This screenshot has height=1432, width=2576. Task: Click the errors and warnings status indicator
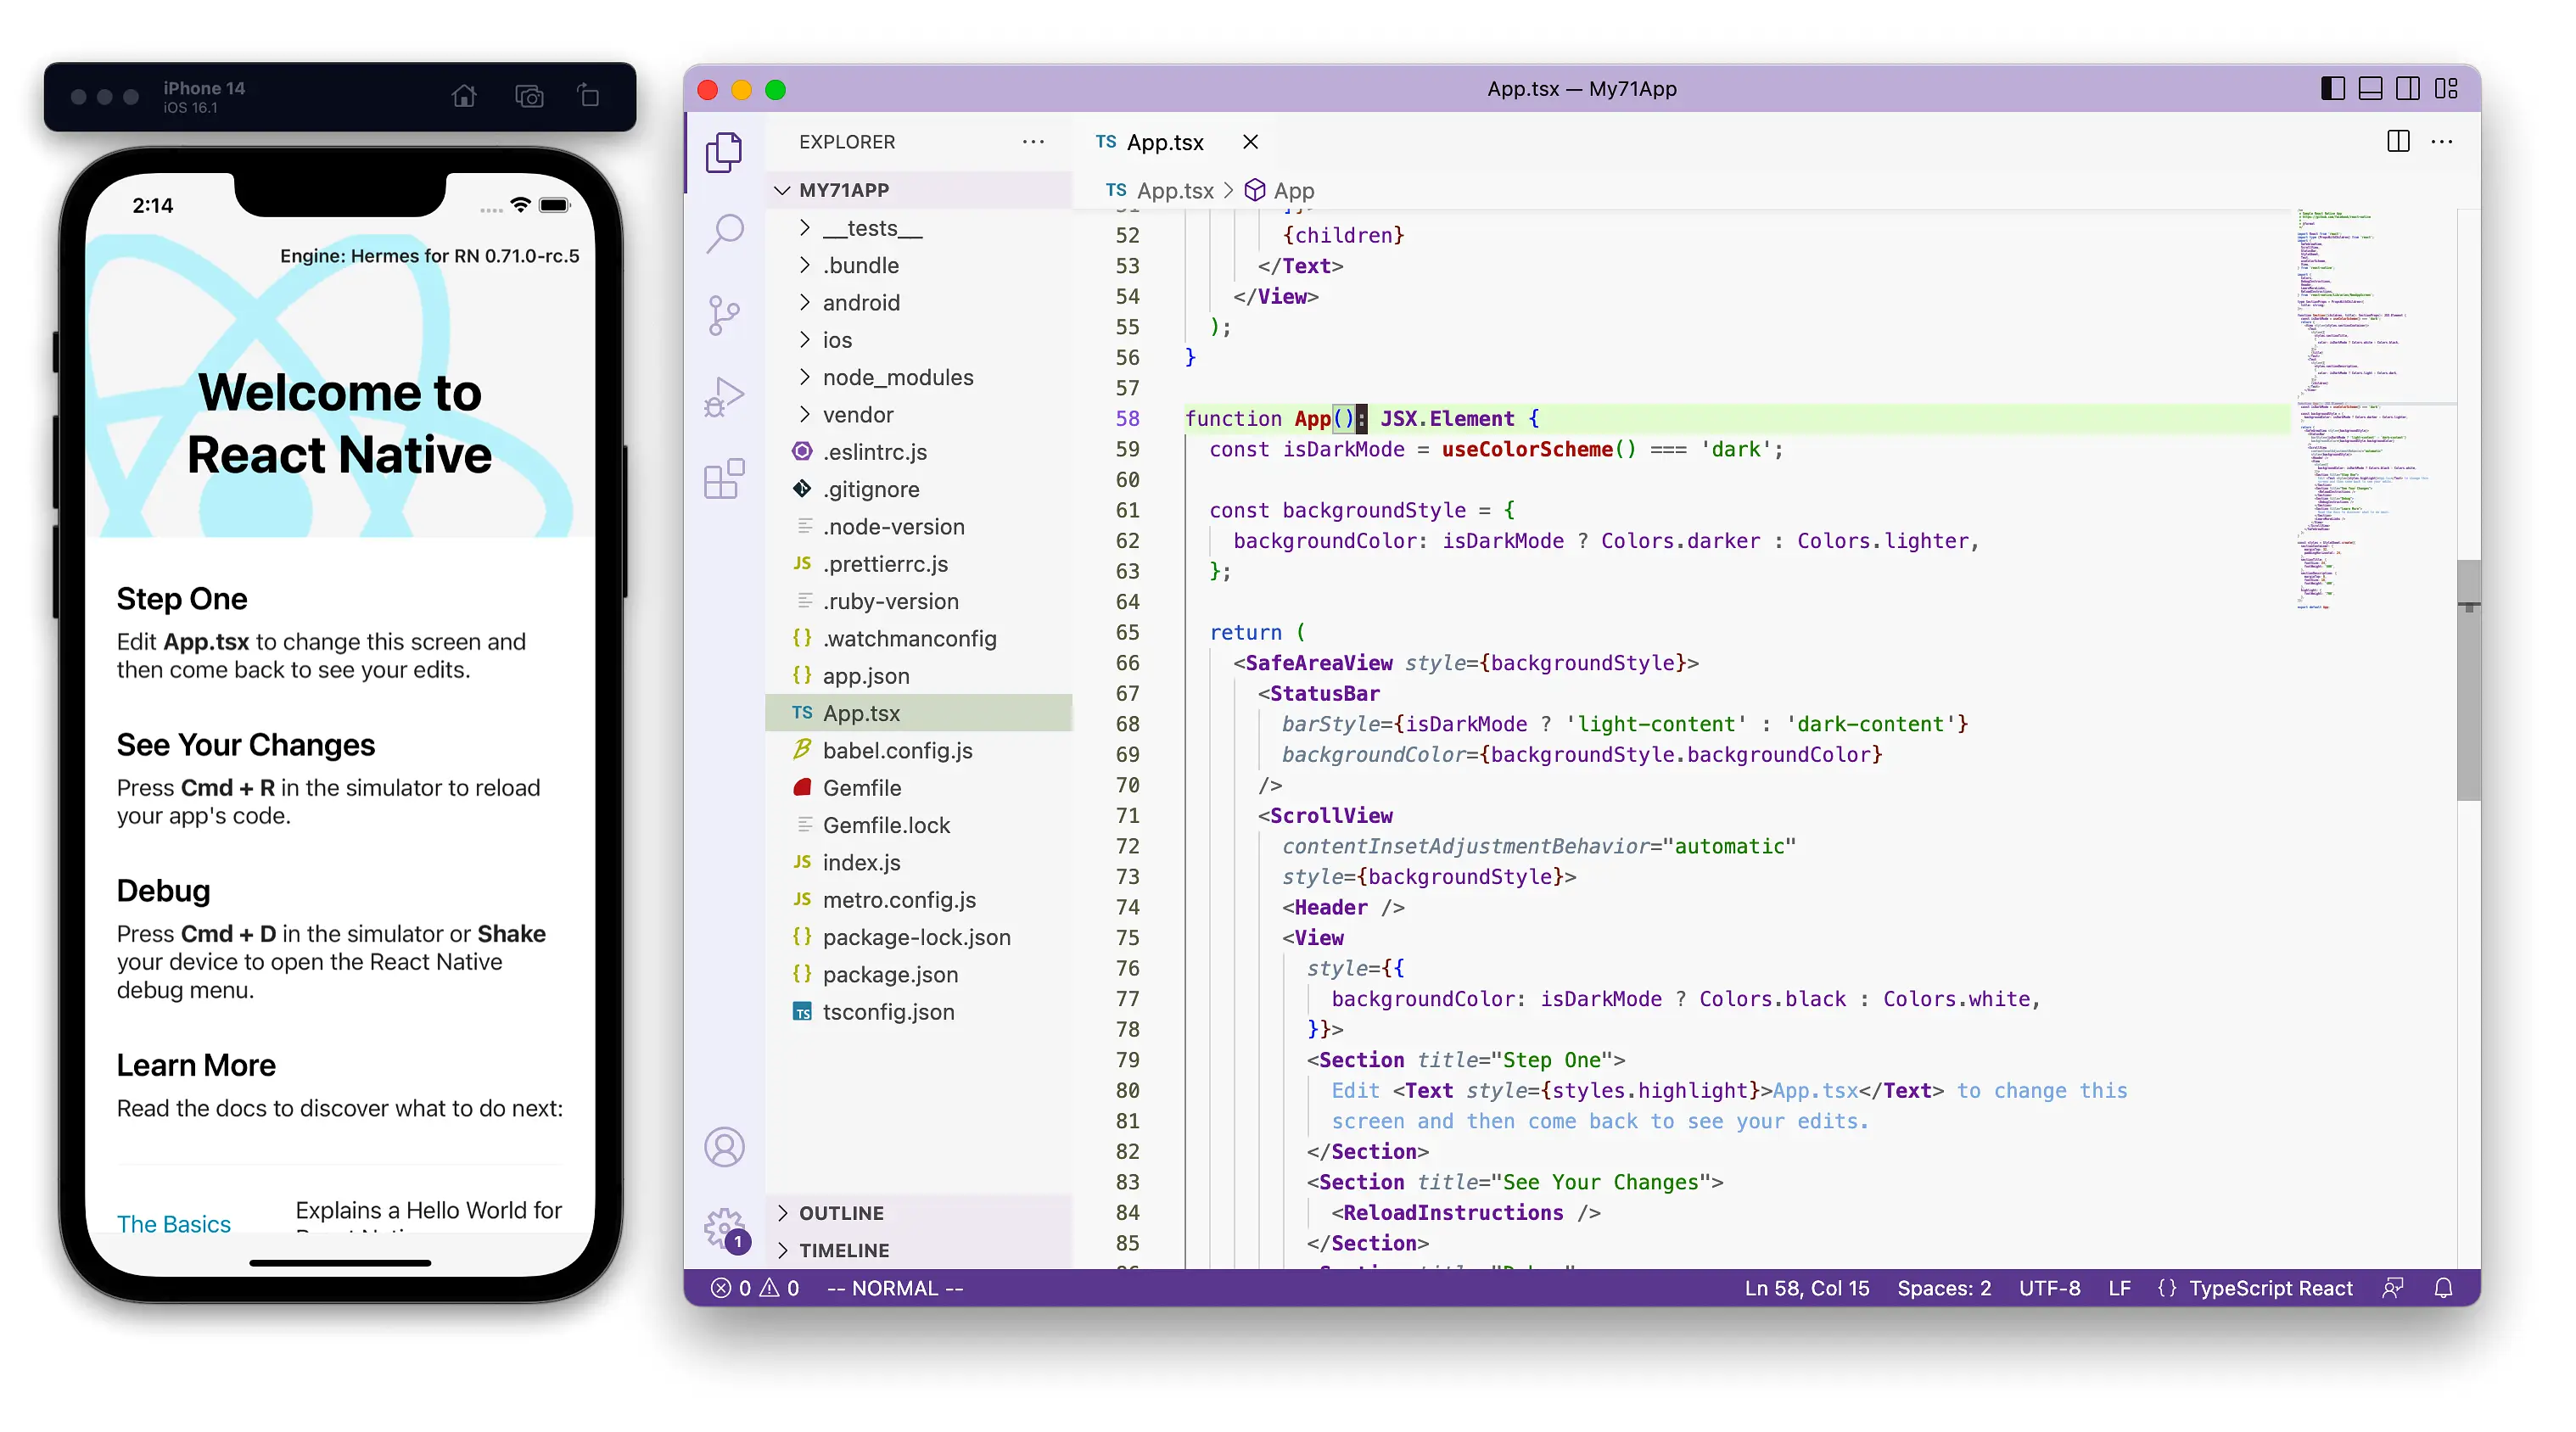(x=755, y=1288)
